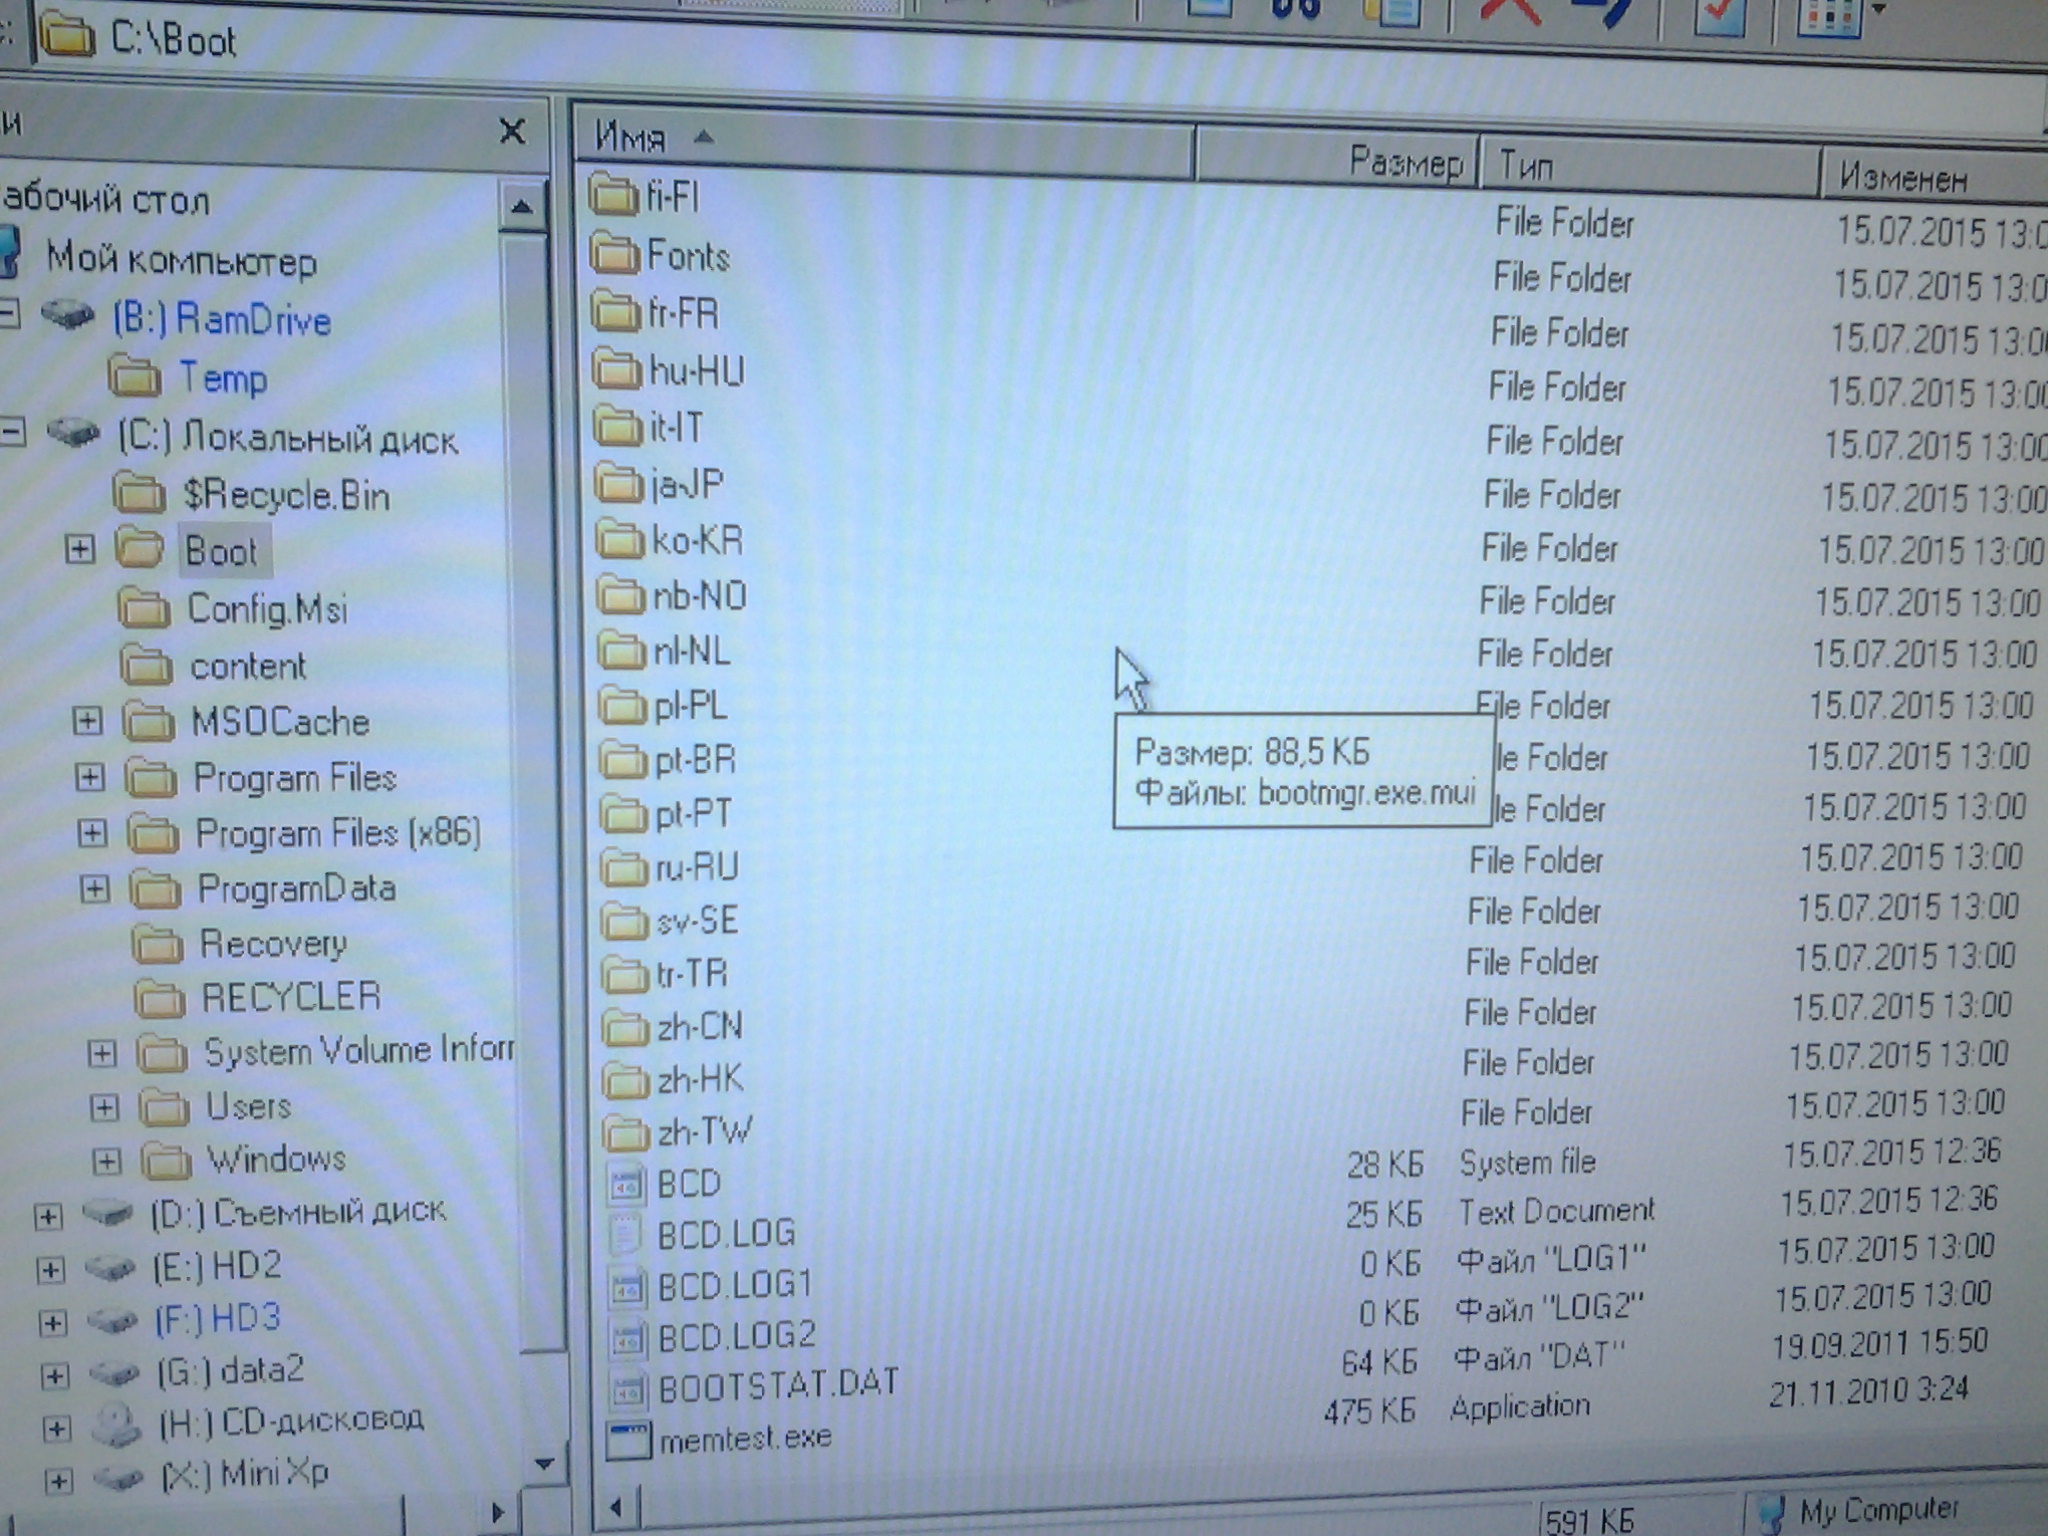Sort the list by the Размер column
This screenshot has height=1536, width=2048.
(1337, 159)
